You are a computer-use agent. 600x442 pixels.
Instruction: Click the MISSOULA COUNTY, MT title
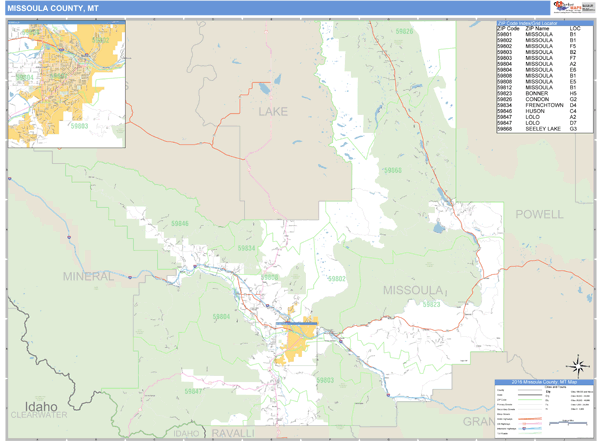tap(50, 9)
